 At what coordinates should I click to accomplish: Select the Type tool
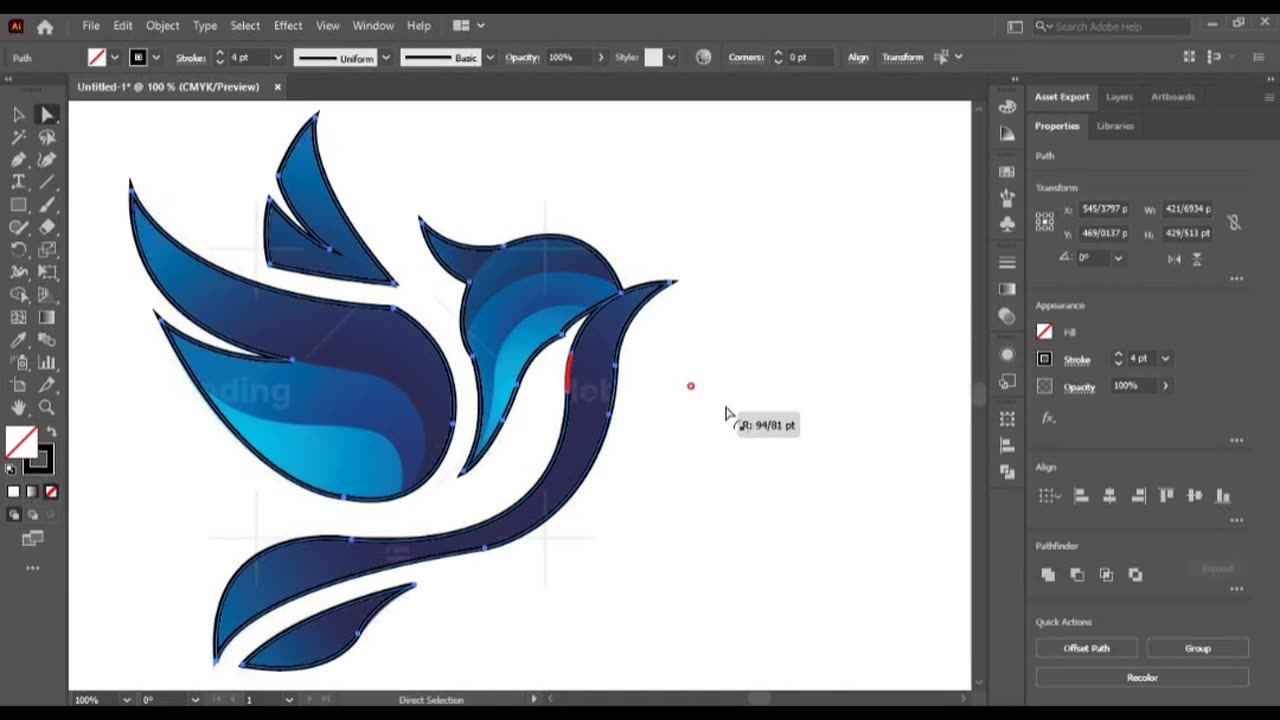(18, 182)
